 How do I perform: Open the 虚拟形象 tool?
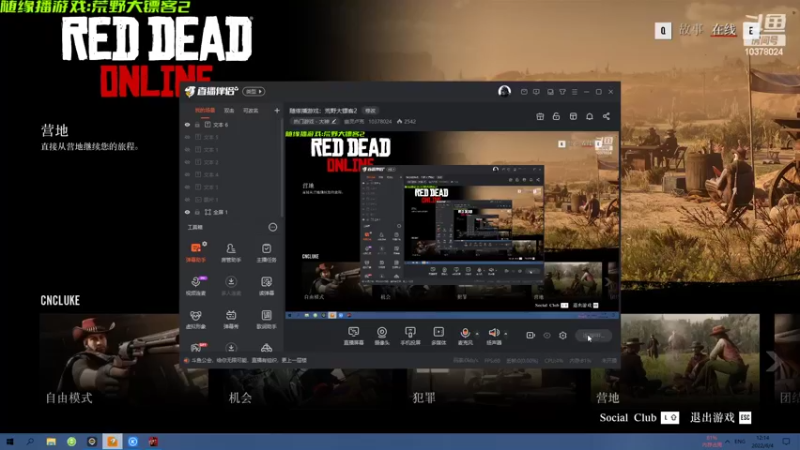(195, 319)
